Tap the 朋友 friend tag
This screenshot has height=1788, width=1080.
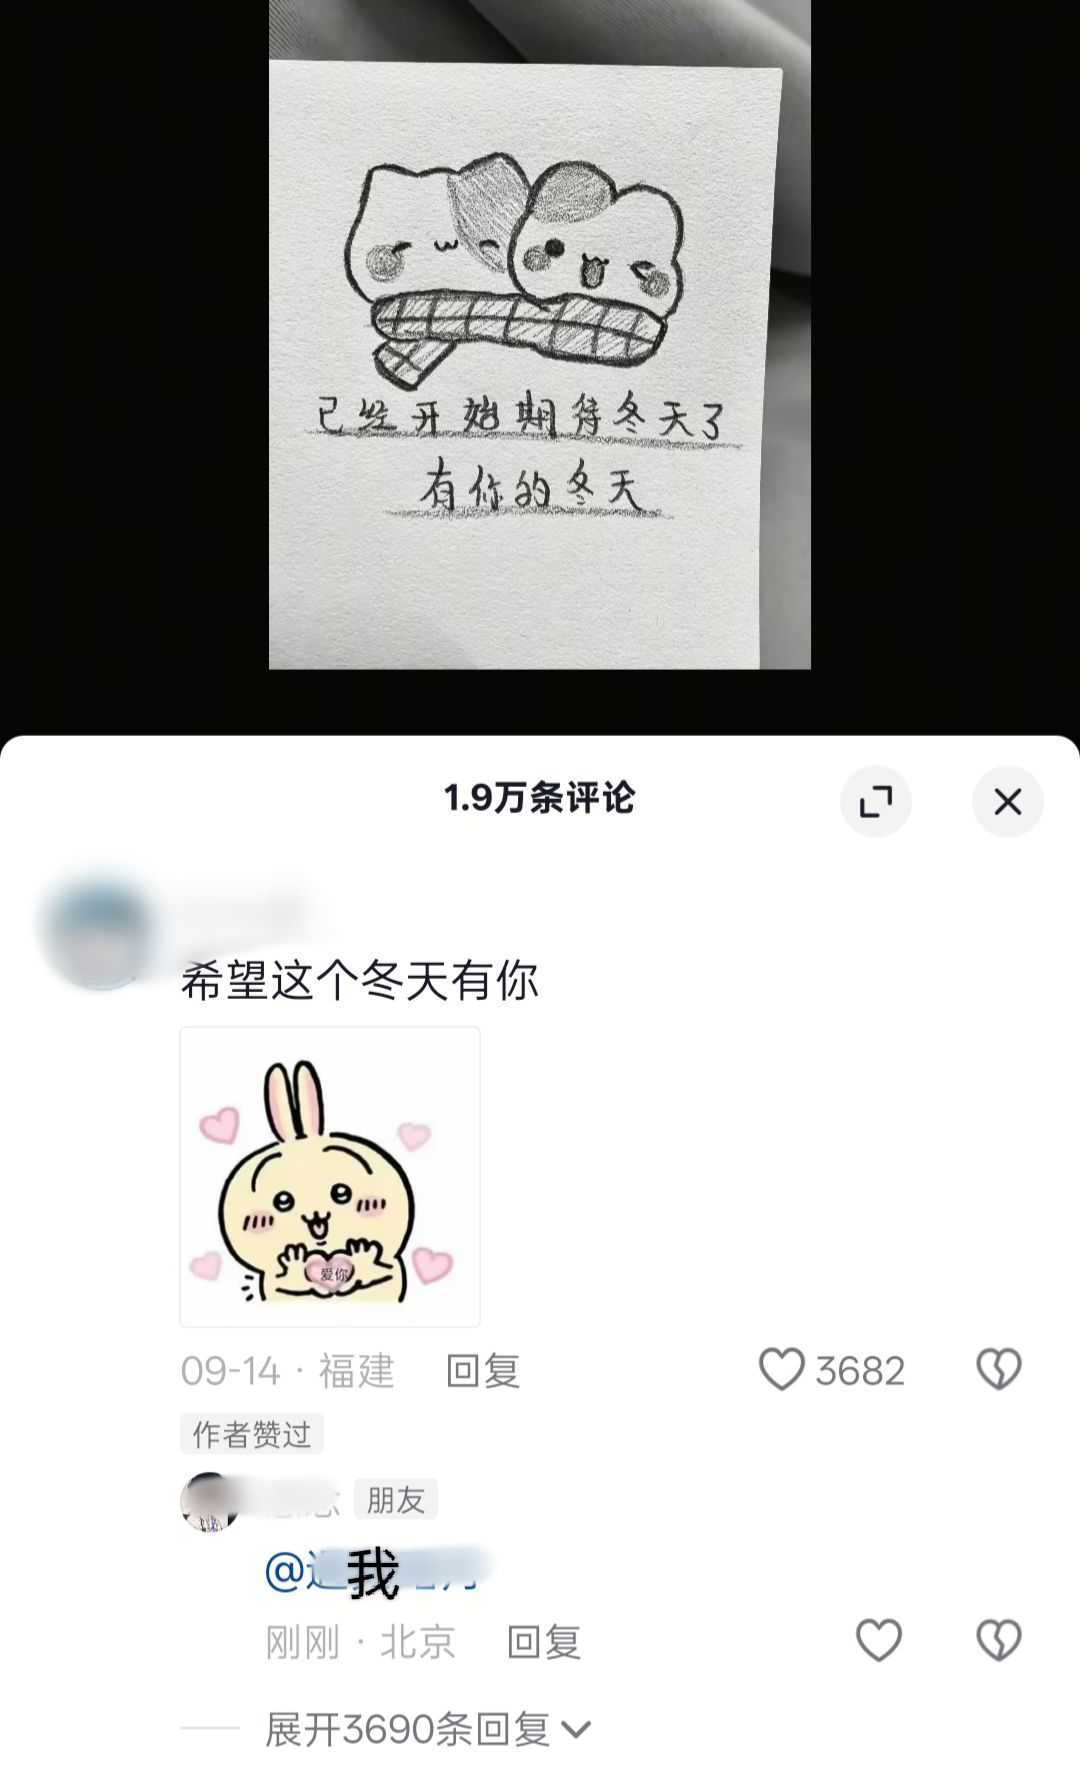[396, 1499]
